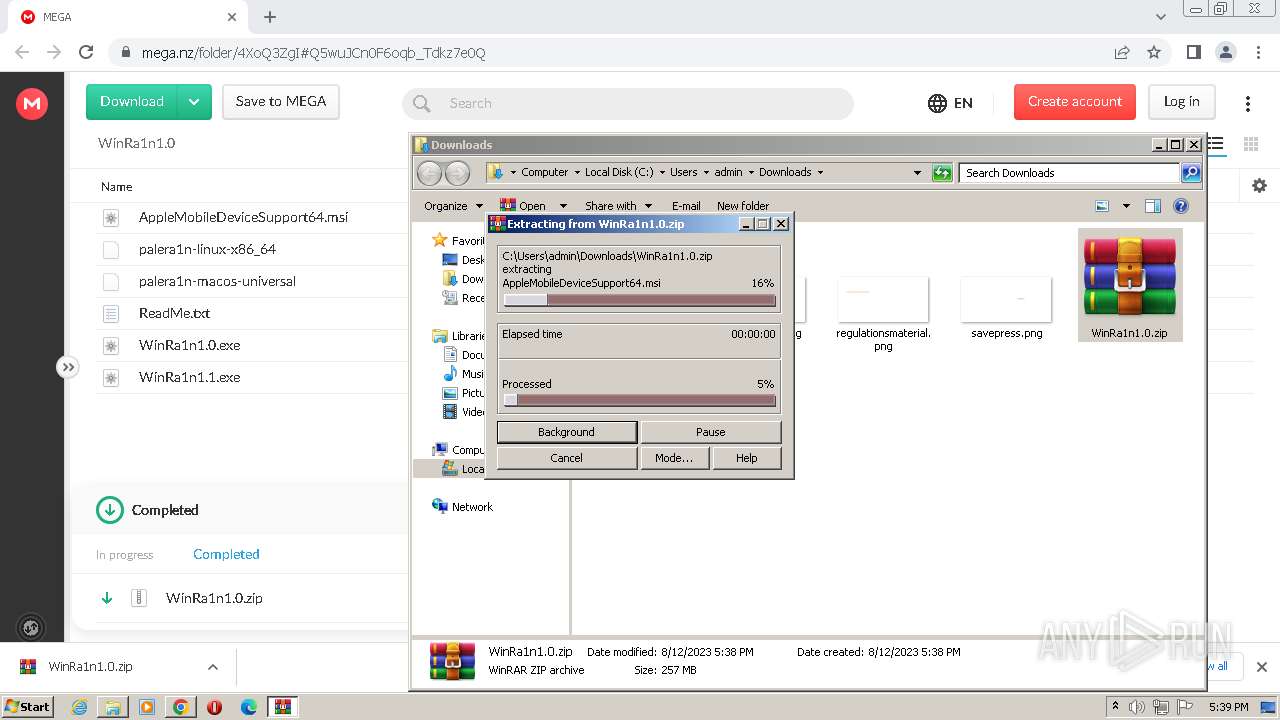Click the Create account button
The width and height of the screenshot is (1280, 720).
pos(1075,102)
